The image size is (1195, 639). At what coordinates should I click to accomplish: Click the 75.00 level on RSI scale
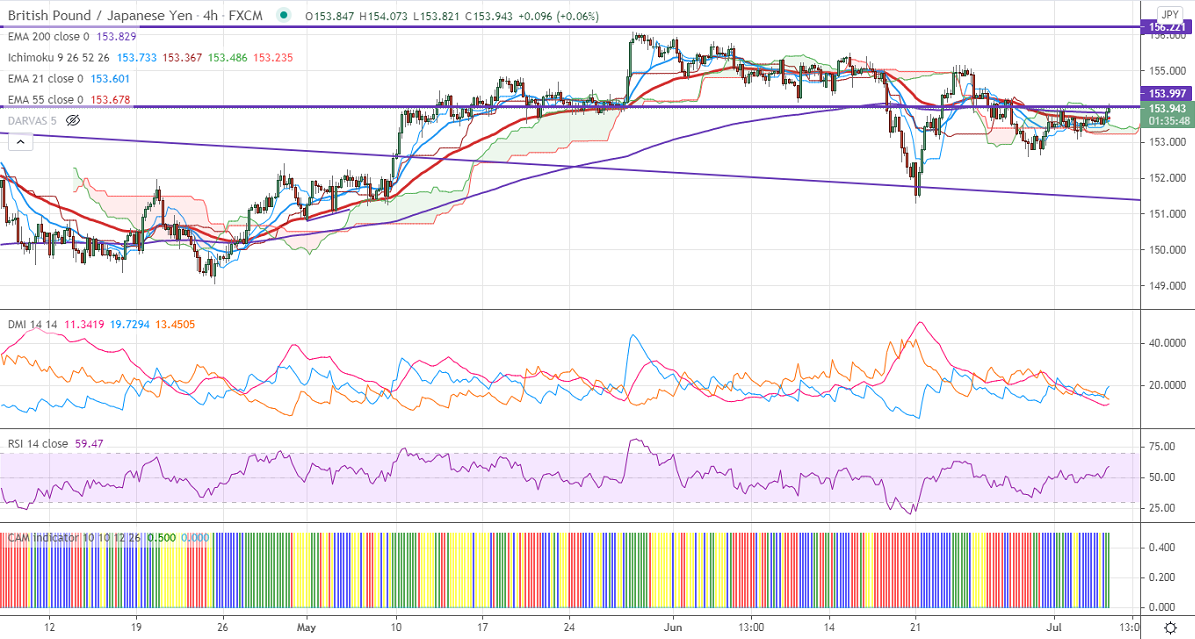coord(1163,447)
